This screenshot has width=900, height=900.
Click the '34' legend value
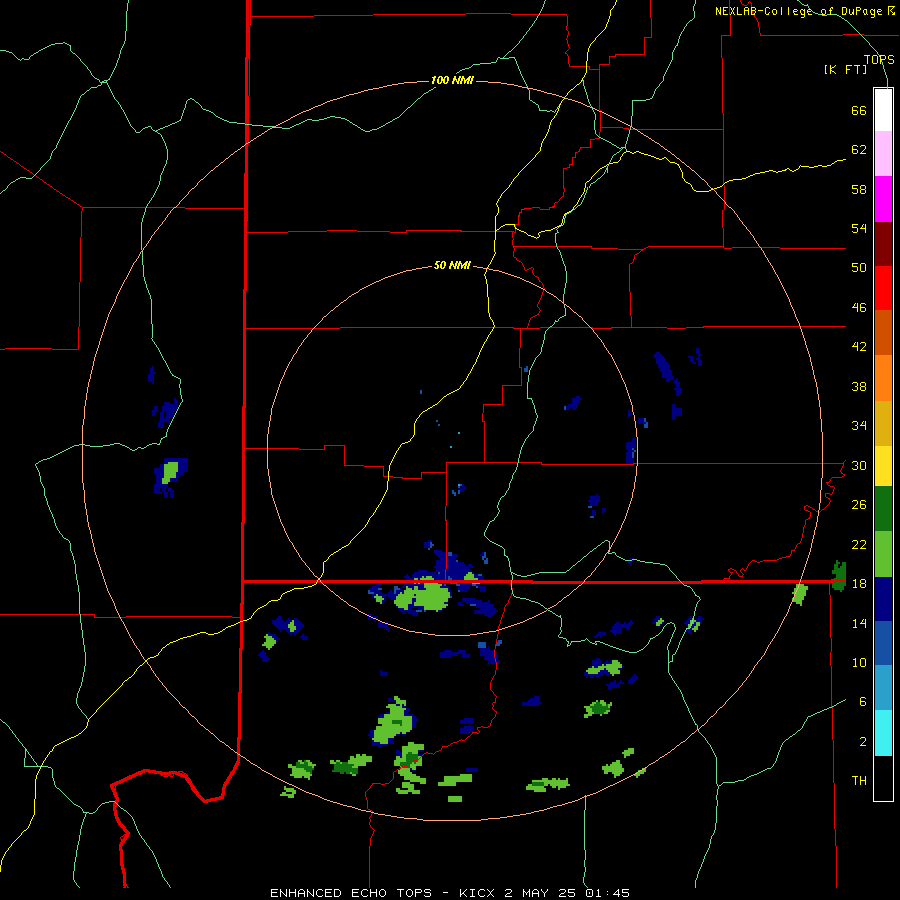point(859,426)
